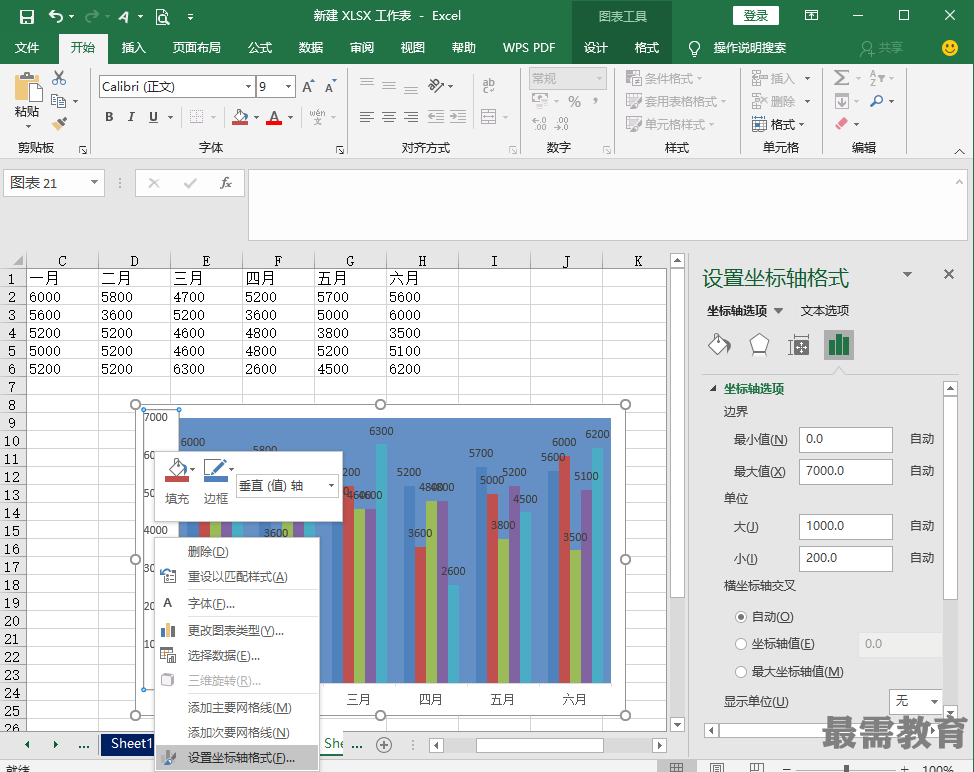This screenshot has width=974, height=772.
Task: Open Find & Select magnifier
Action: 876,101
